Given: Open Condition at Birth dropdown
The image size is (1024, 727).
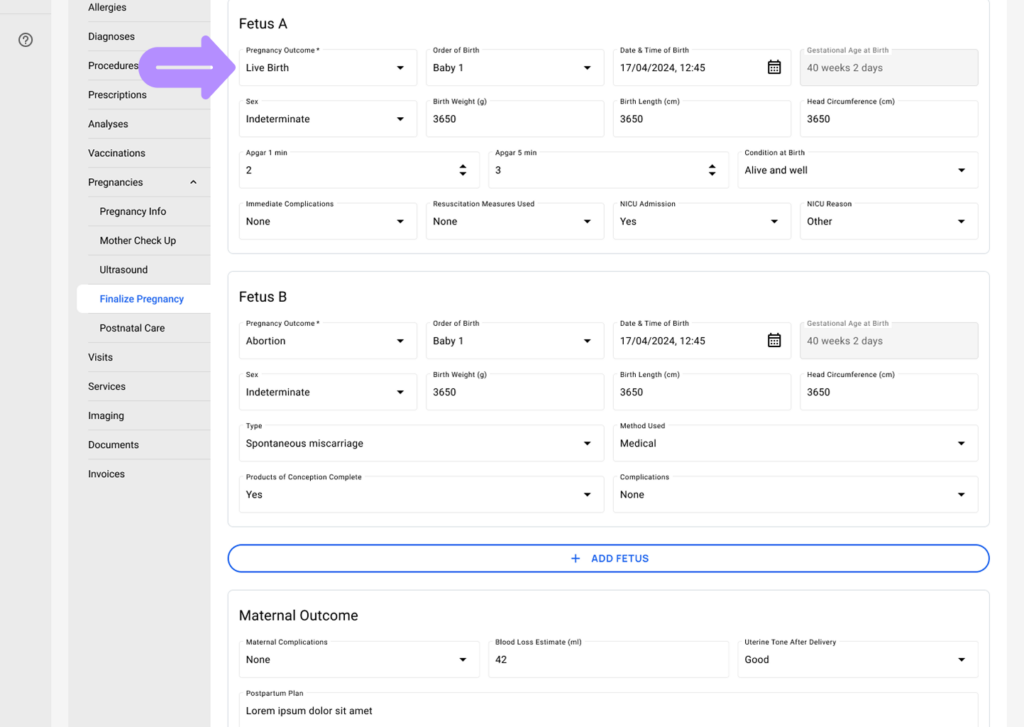Looking at the screenshot, I should coord(859,170).
